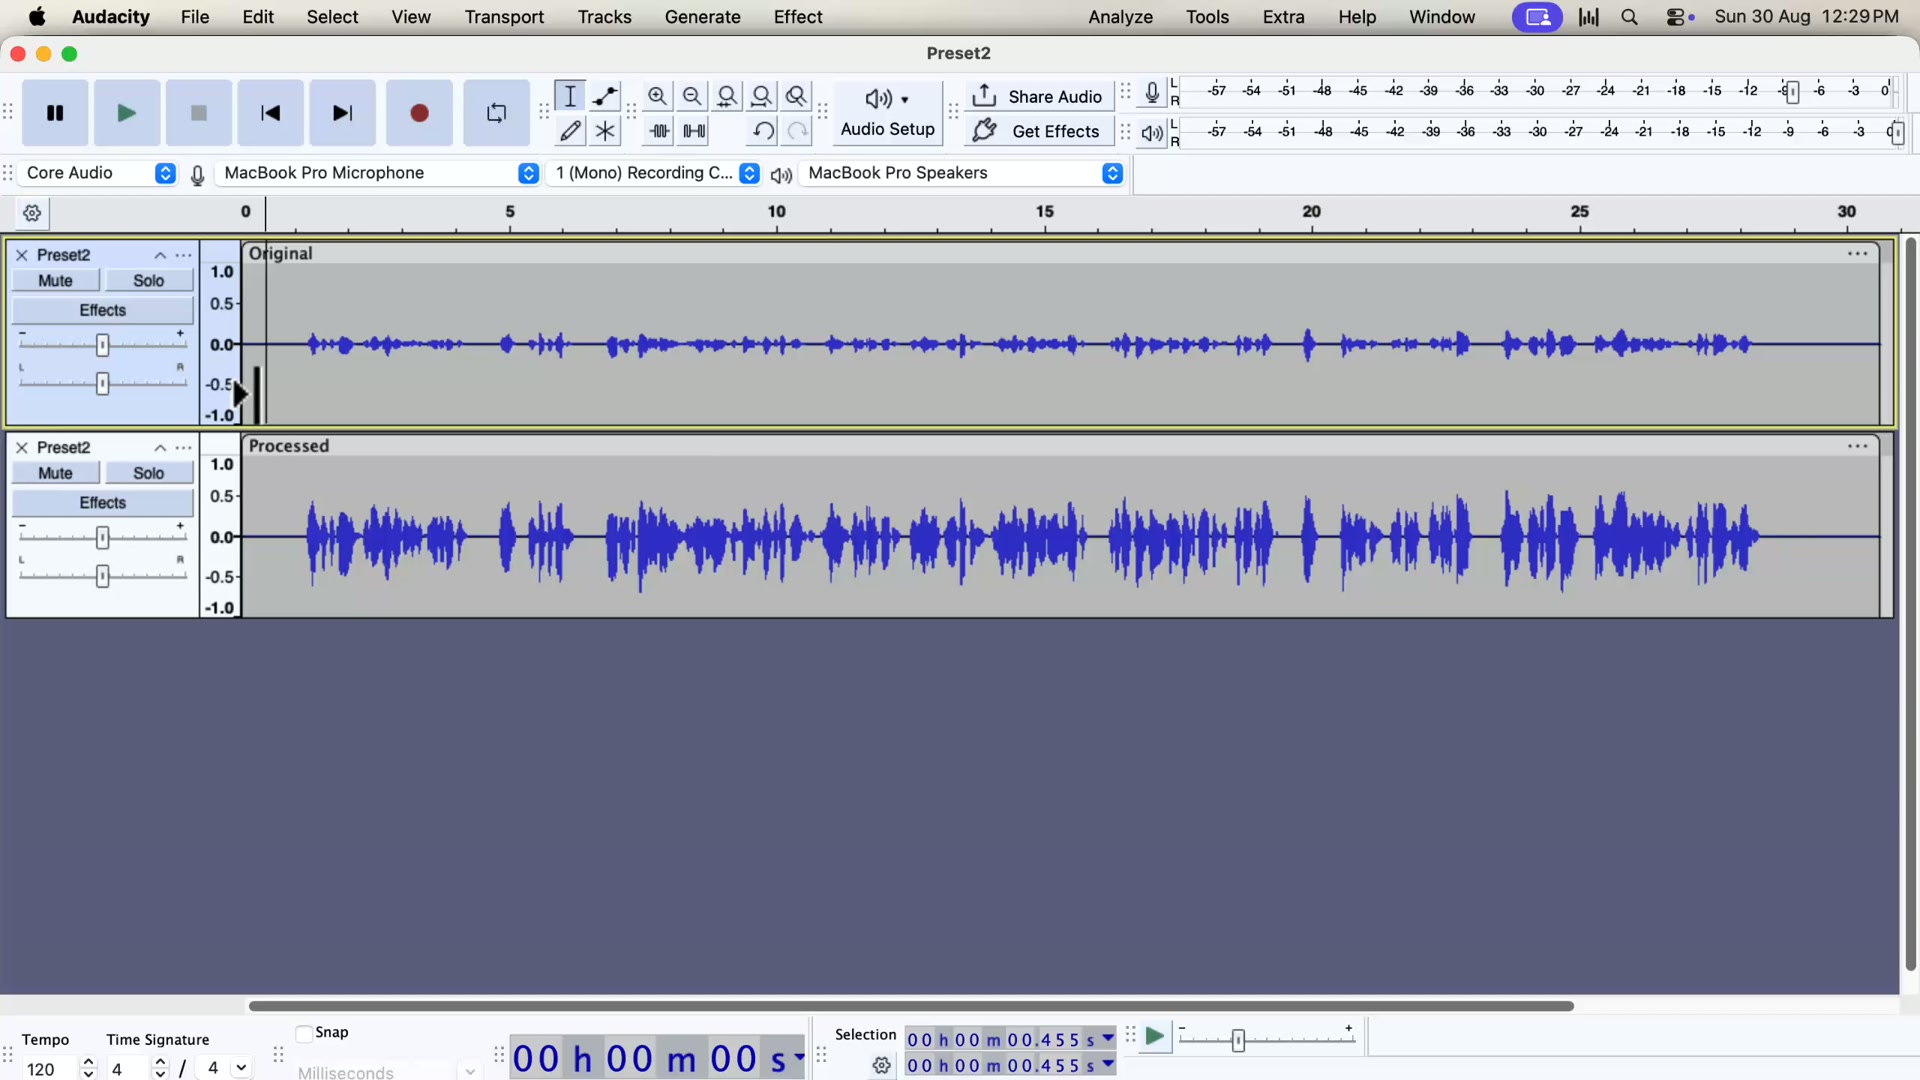
Task: Open the Analyze menu
Action: [x=1120, y=17]
